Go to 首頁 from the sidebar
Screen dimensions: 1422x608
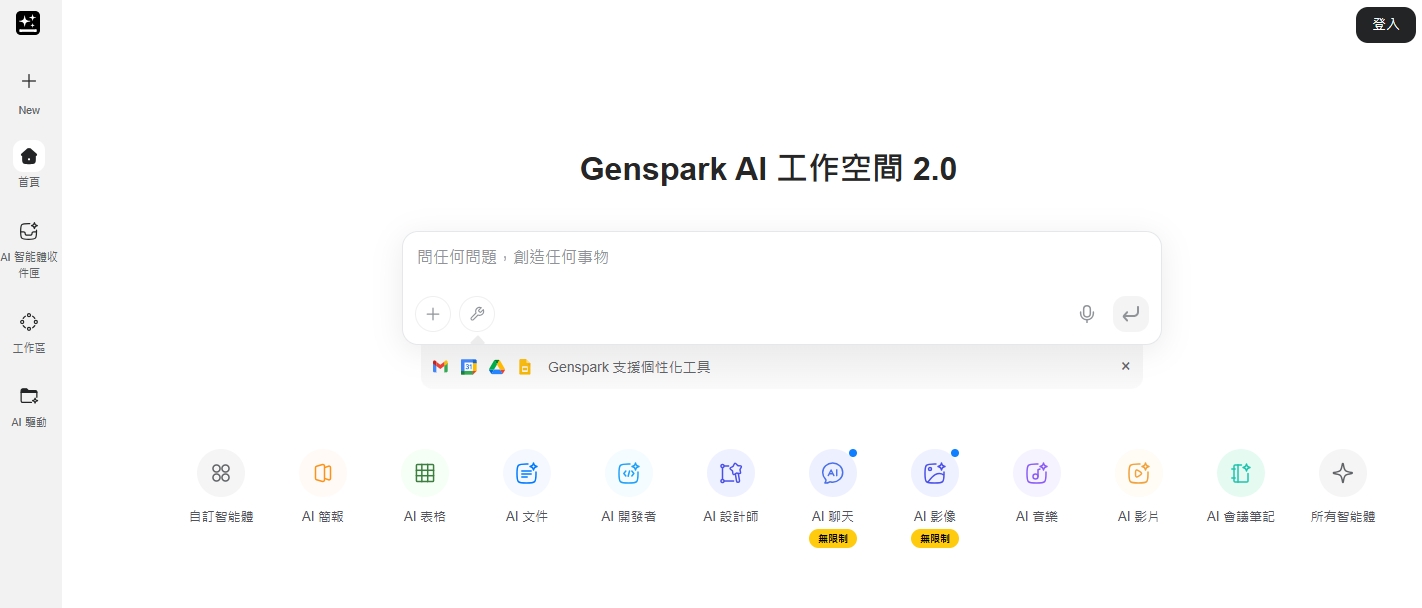pos(29,165)
